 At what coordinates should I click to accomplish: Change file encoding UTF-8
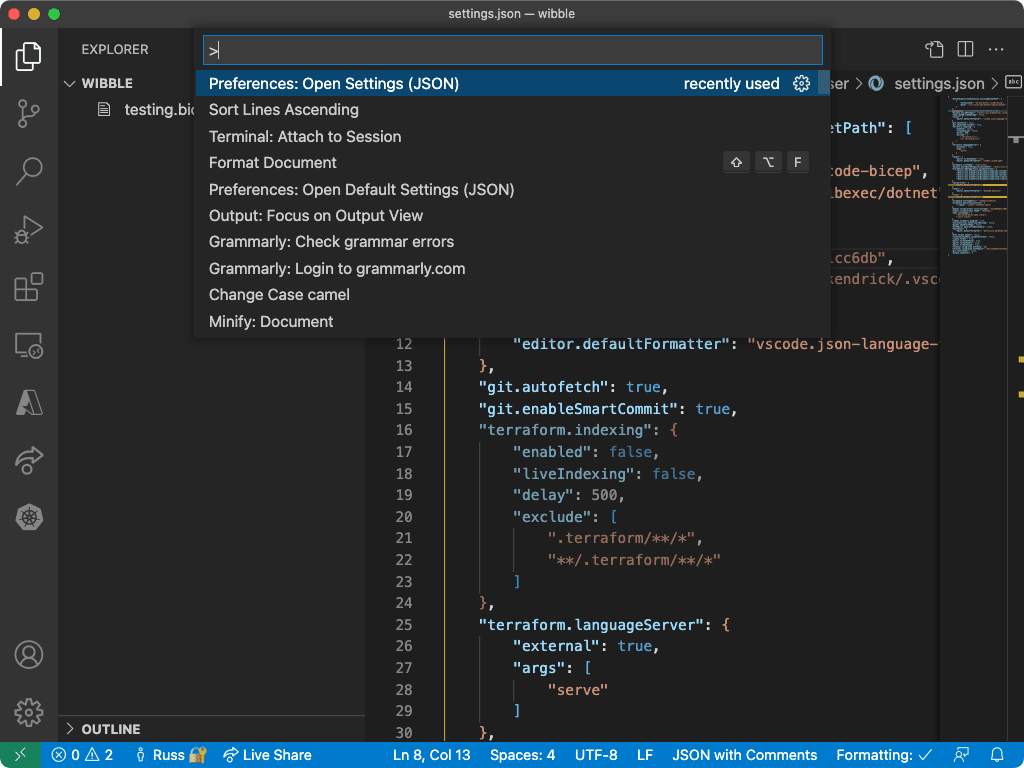tap(596, 755)
